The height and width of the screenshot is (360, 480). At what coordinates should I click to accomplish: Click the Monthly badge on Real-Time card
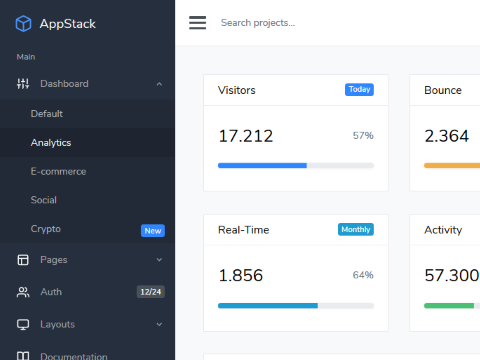pyautogui.click(x=356, y=229)
